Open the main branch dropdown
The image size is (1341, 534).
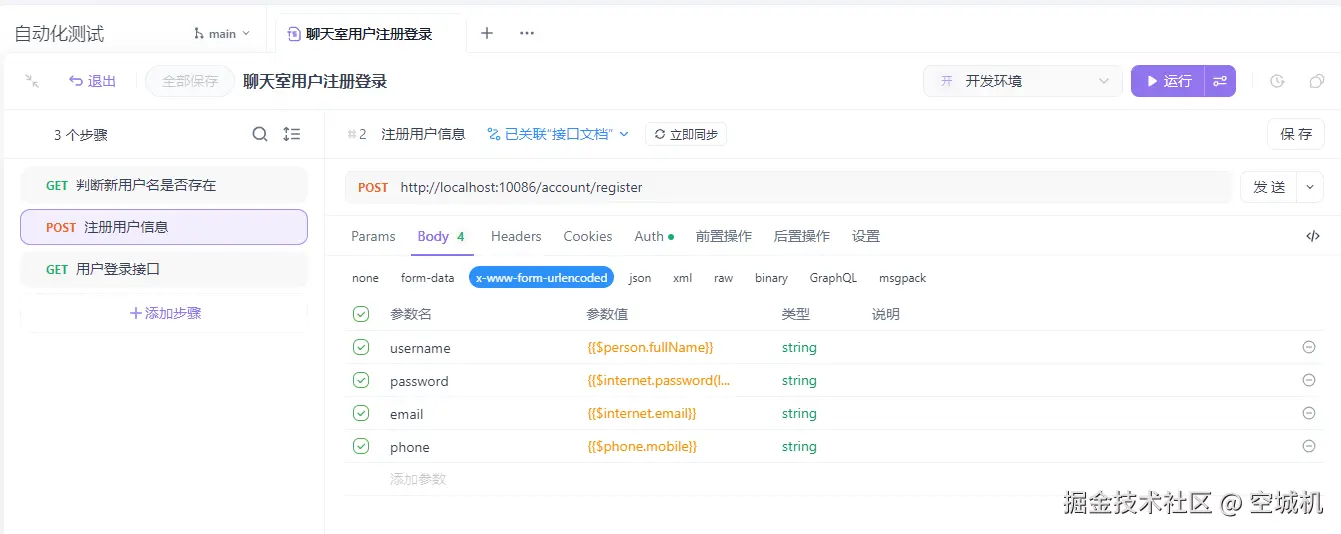point(222,34)
